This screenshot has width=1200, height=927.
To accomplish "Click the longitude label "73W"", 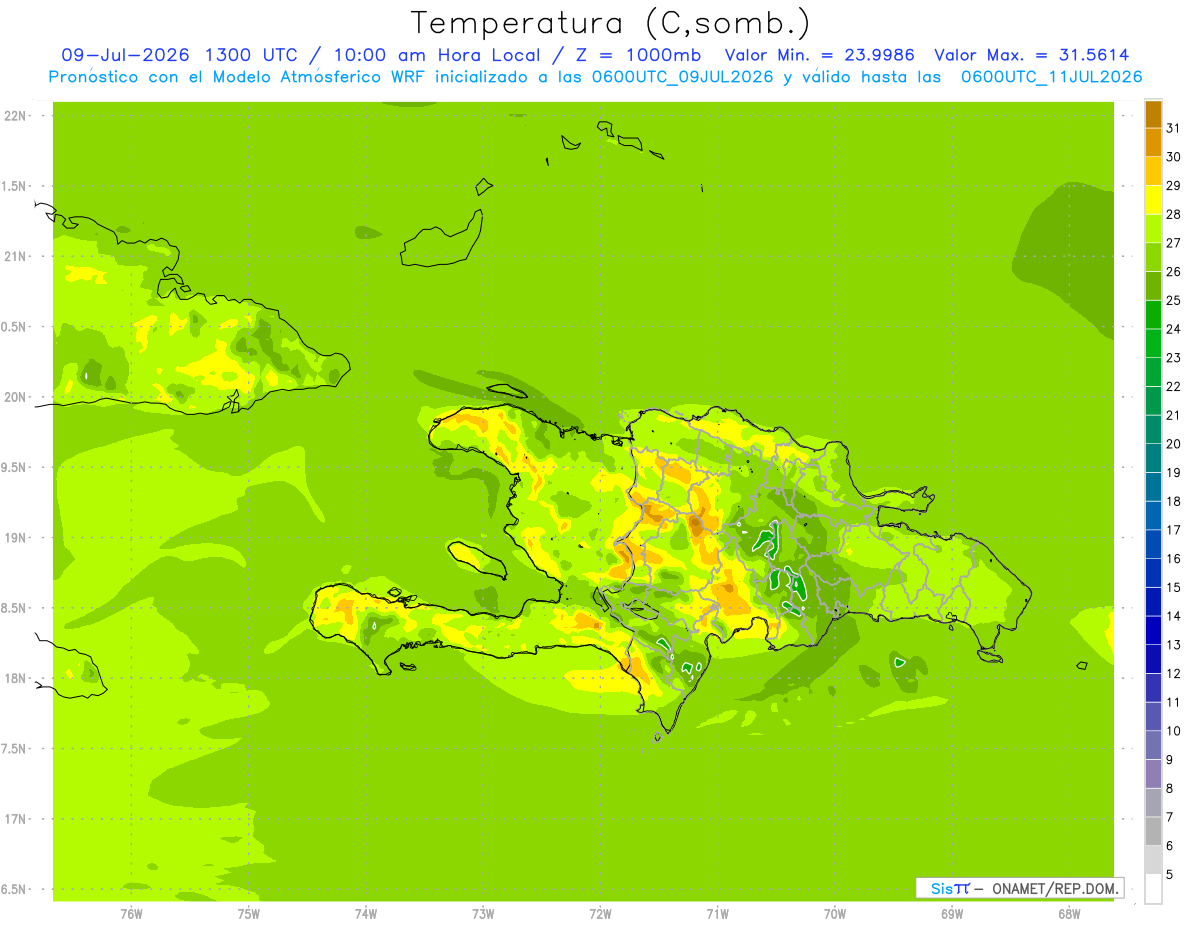I will click(x=483, y=914).
